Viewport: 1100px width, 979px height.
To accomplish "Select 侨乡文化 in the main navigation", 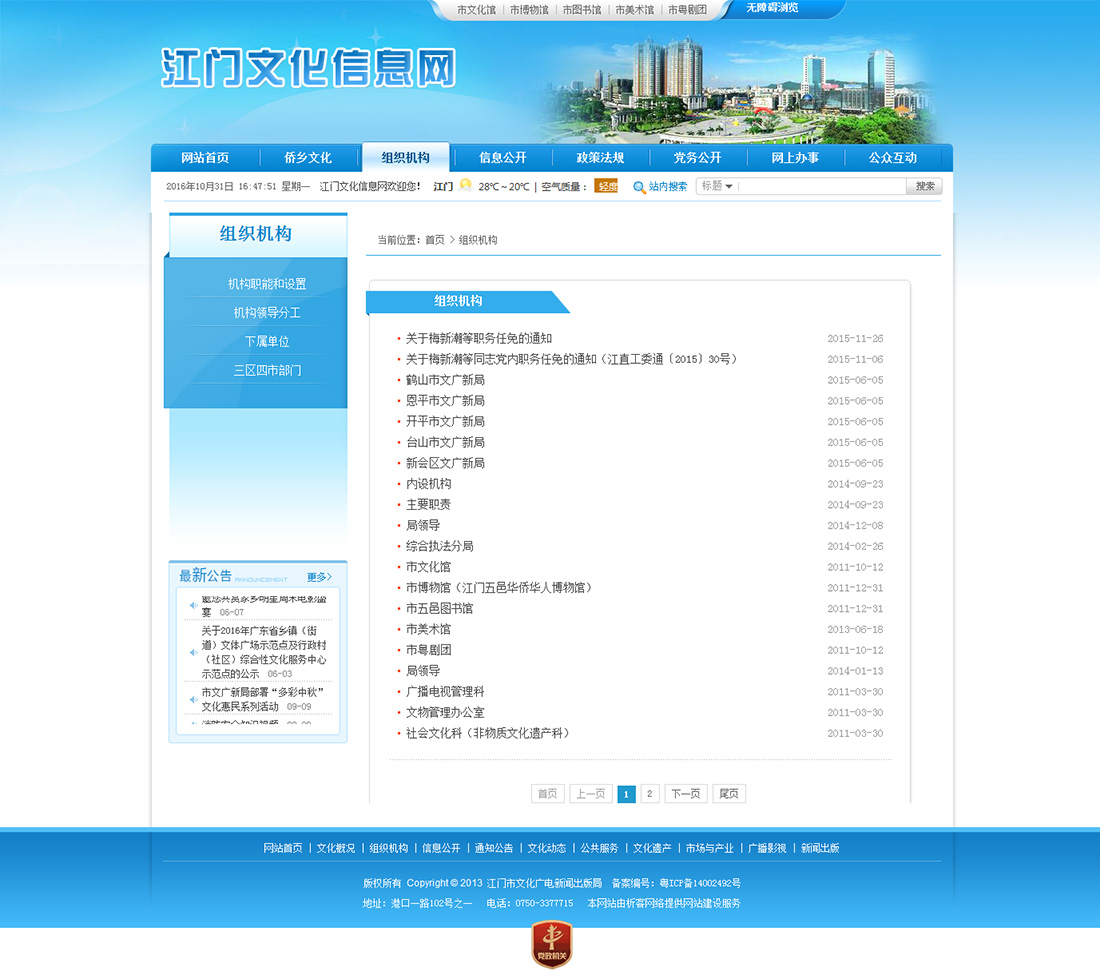I will (307, 158).
